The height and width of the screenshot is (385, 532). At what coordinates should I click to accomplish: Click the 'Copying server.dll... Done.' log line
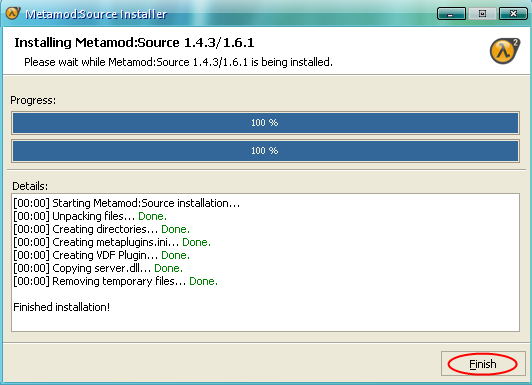click(98, 268)
